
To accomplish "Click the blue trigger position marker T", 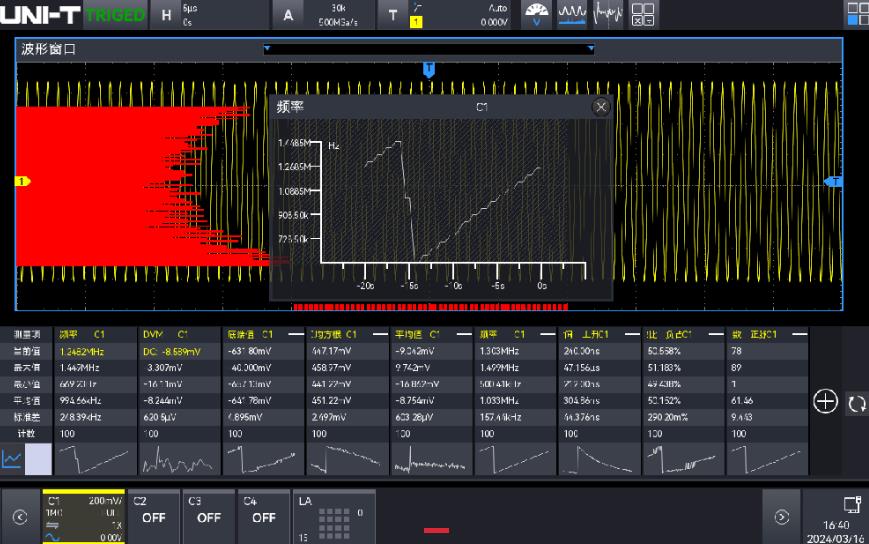I will coord(429,69).
